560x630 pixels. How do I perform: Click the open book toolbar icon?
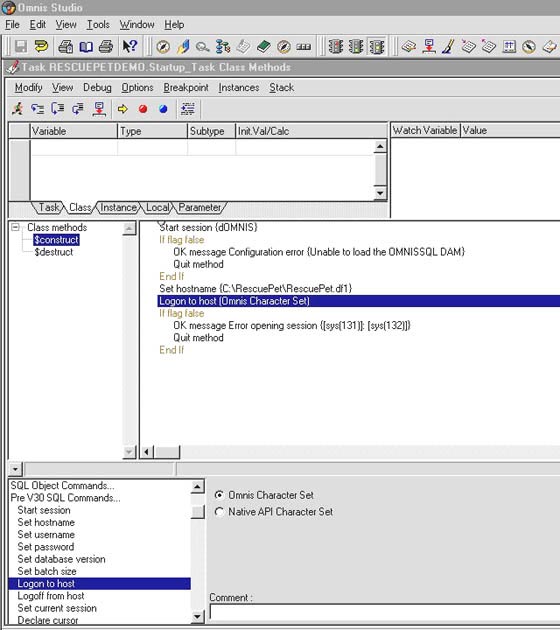pyautogui.click(x=86, y=47)
